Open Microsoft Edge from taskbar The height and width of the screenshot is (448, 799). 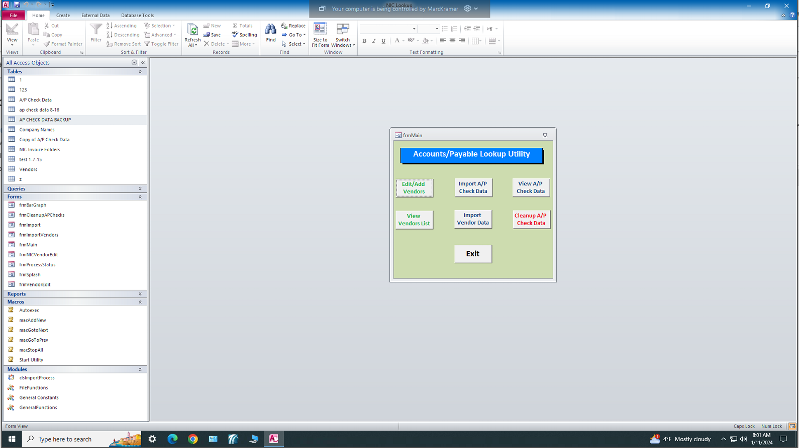tap(172, 439)
